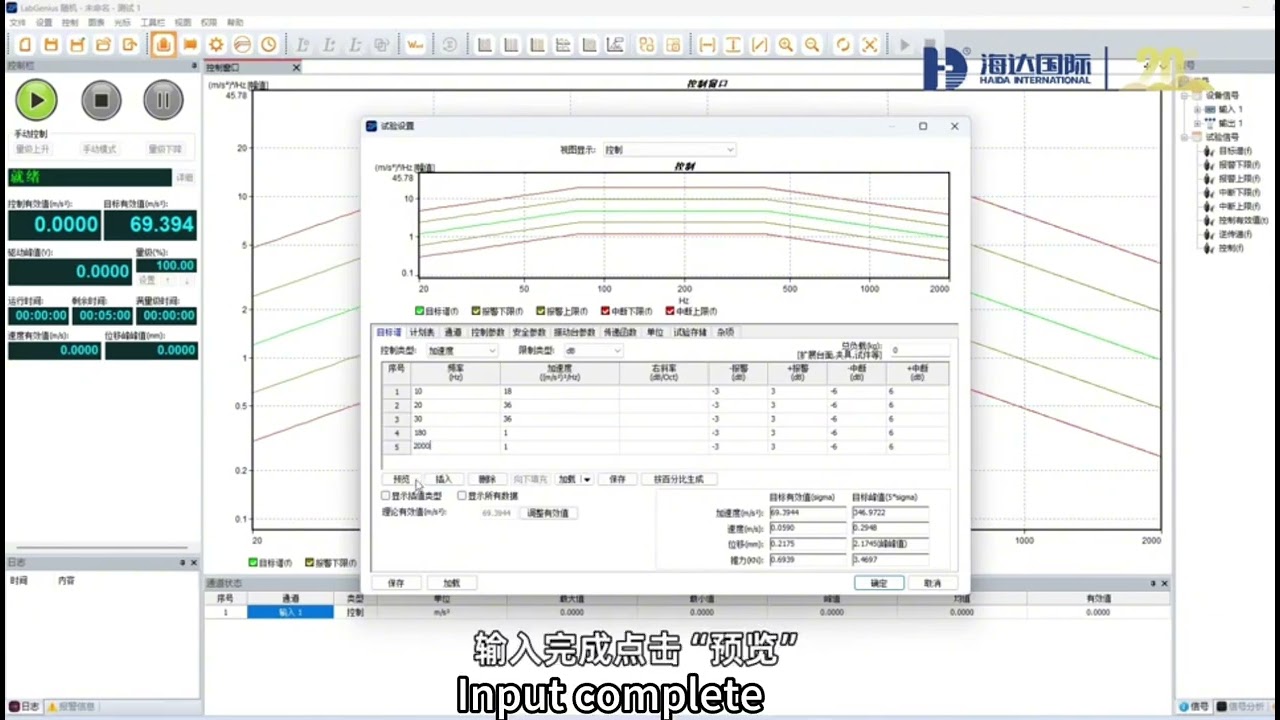Switch to the 控制参数 tab
This screenshot has height=720, width=1280.
coord(488,332)
